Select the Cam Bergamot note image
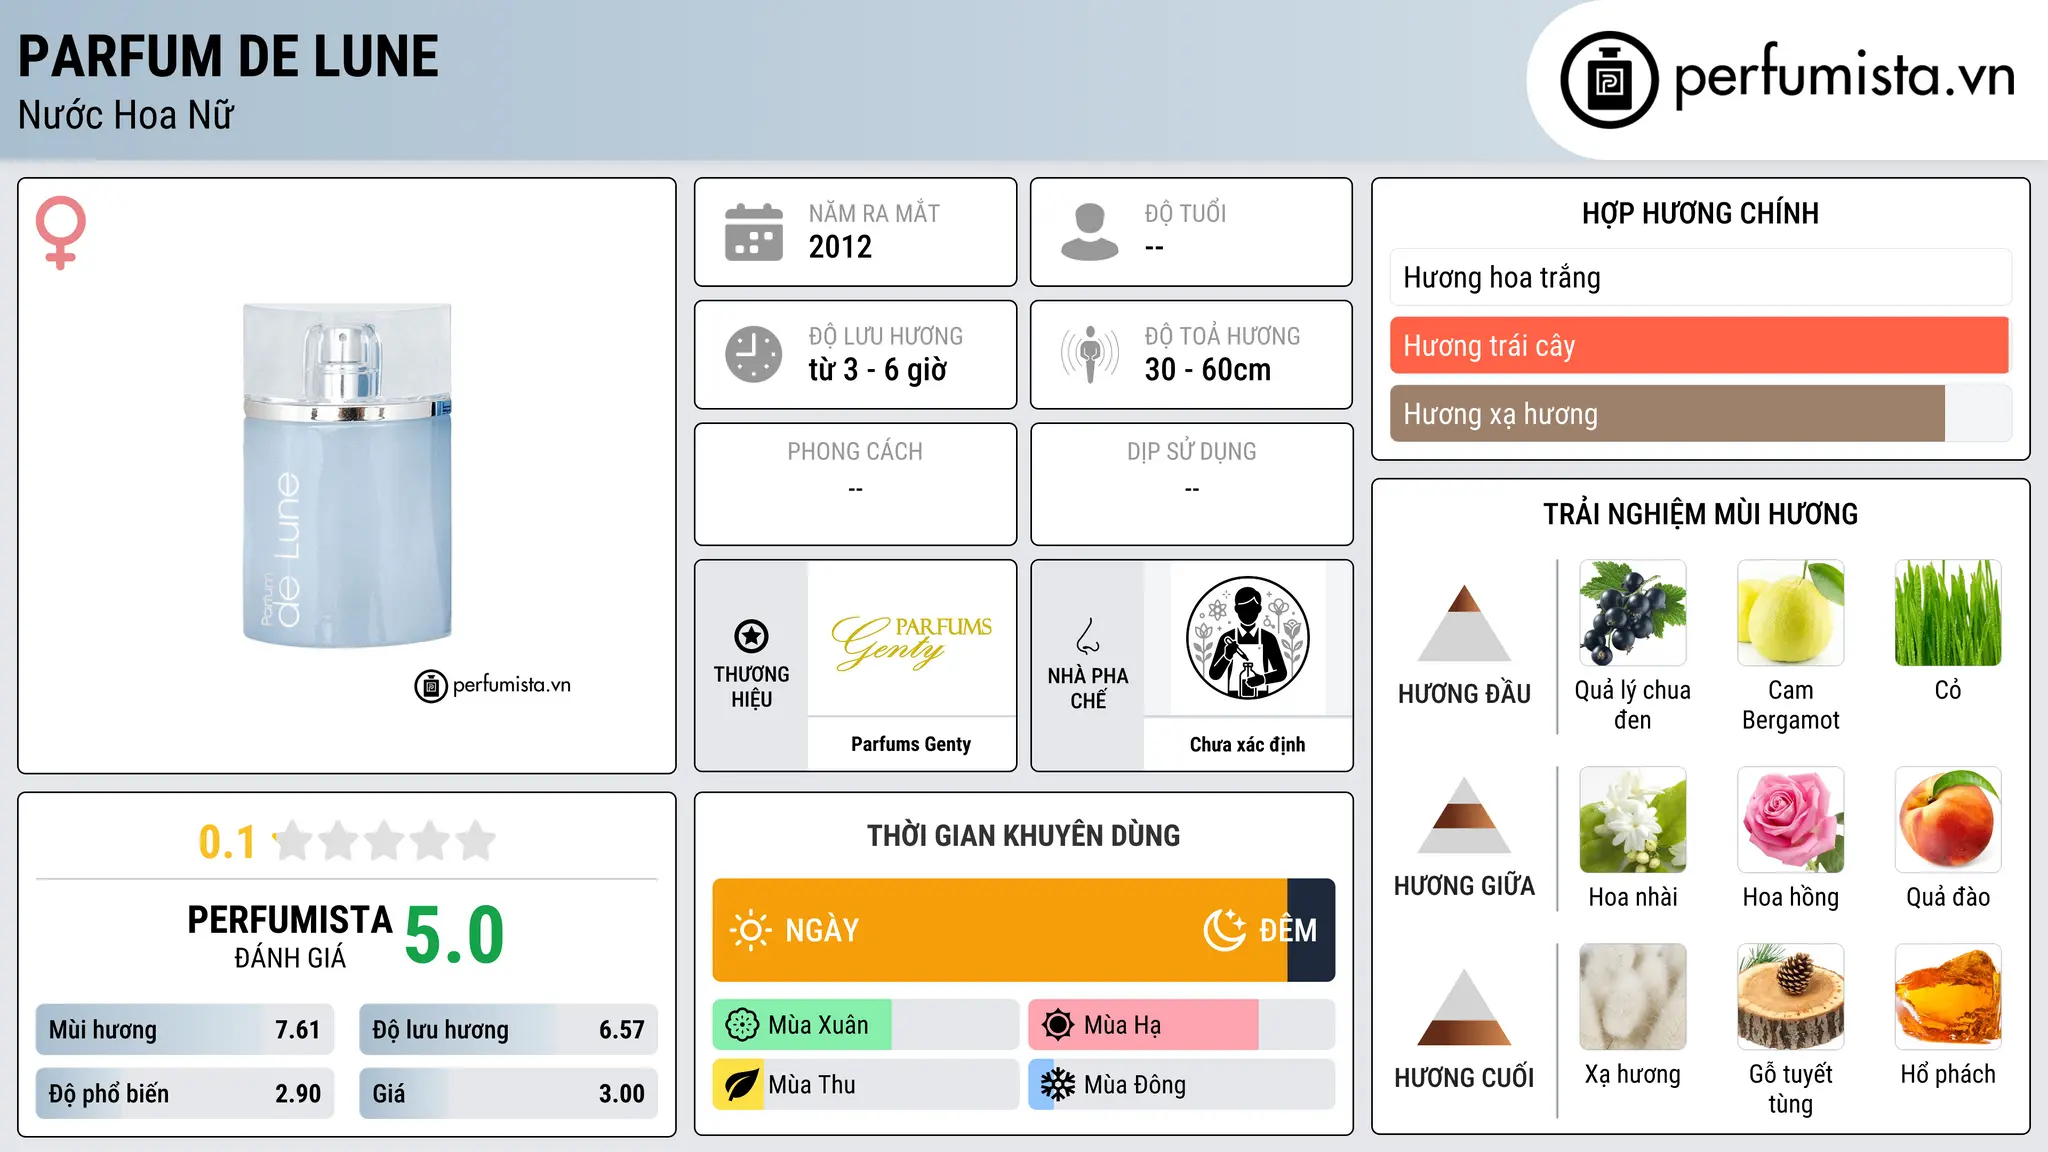This screenshot has width=2048, height=1152. [x=1790, y=613]
